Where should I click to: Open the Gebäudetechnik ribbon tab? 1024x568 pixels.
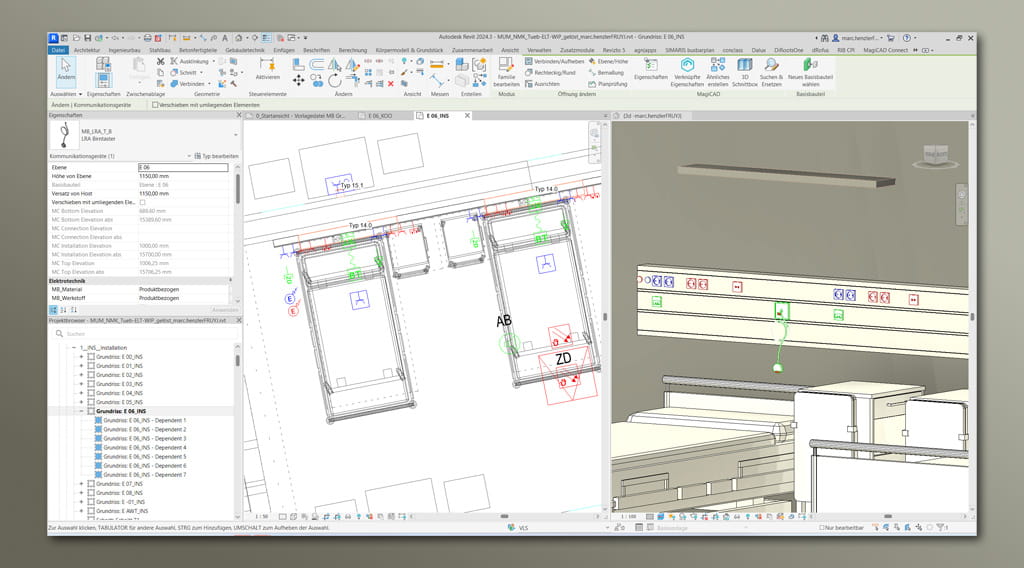coord(245,49)
